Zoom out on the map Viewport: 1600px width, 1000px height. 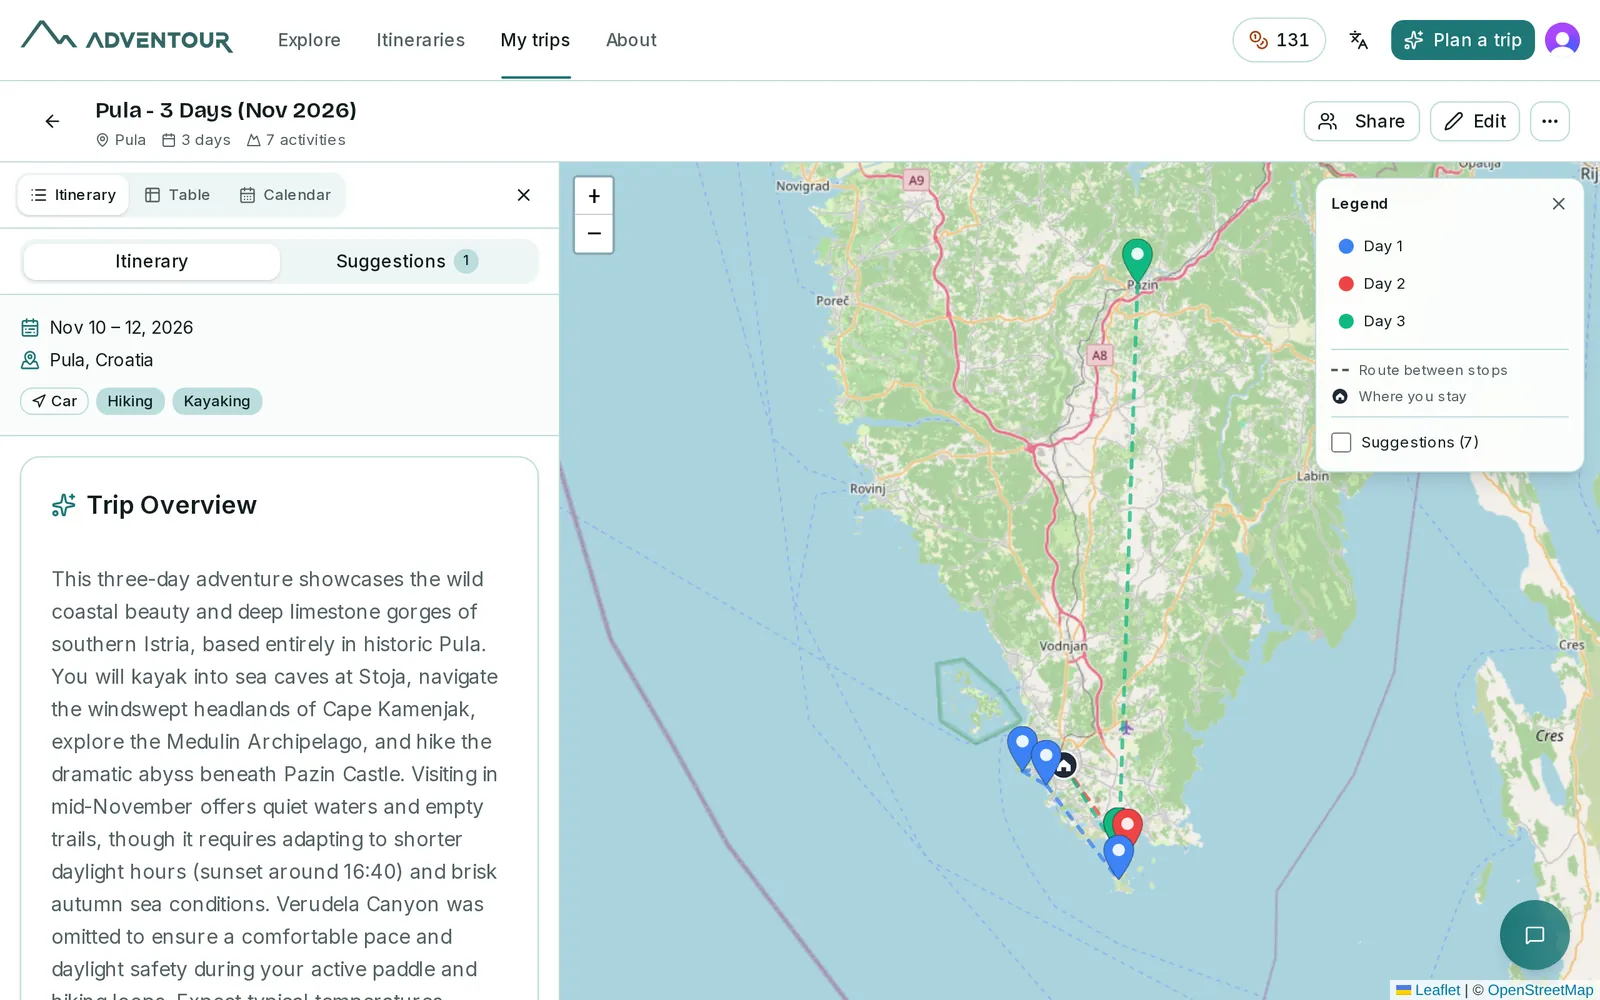594,234
